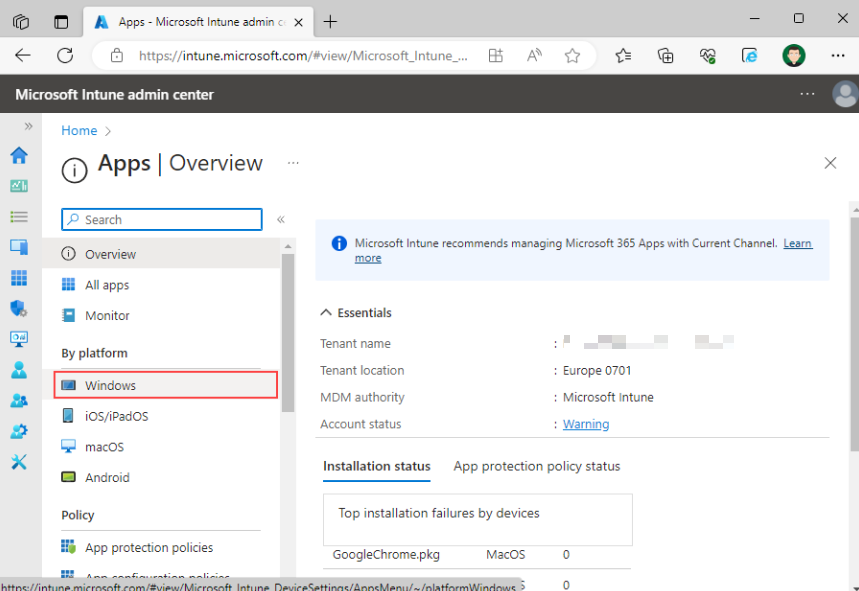The image size is (859, 591).
Task: View site information lock icon
Action: (x=117, y=55)
